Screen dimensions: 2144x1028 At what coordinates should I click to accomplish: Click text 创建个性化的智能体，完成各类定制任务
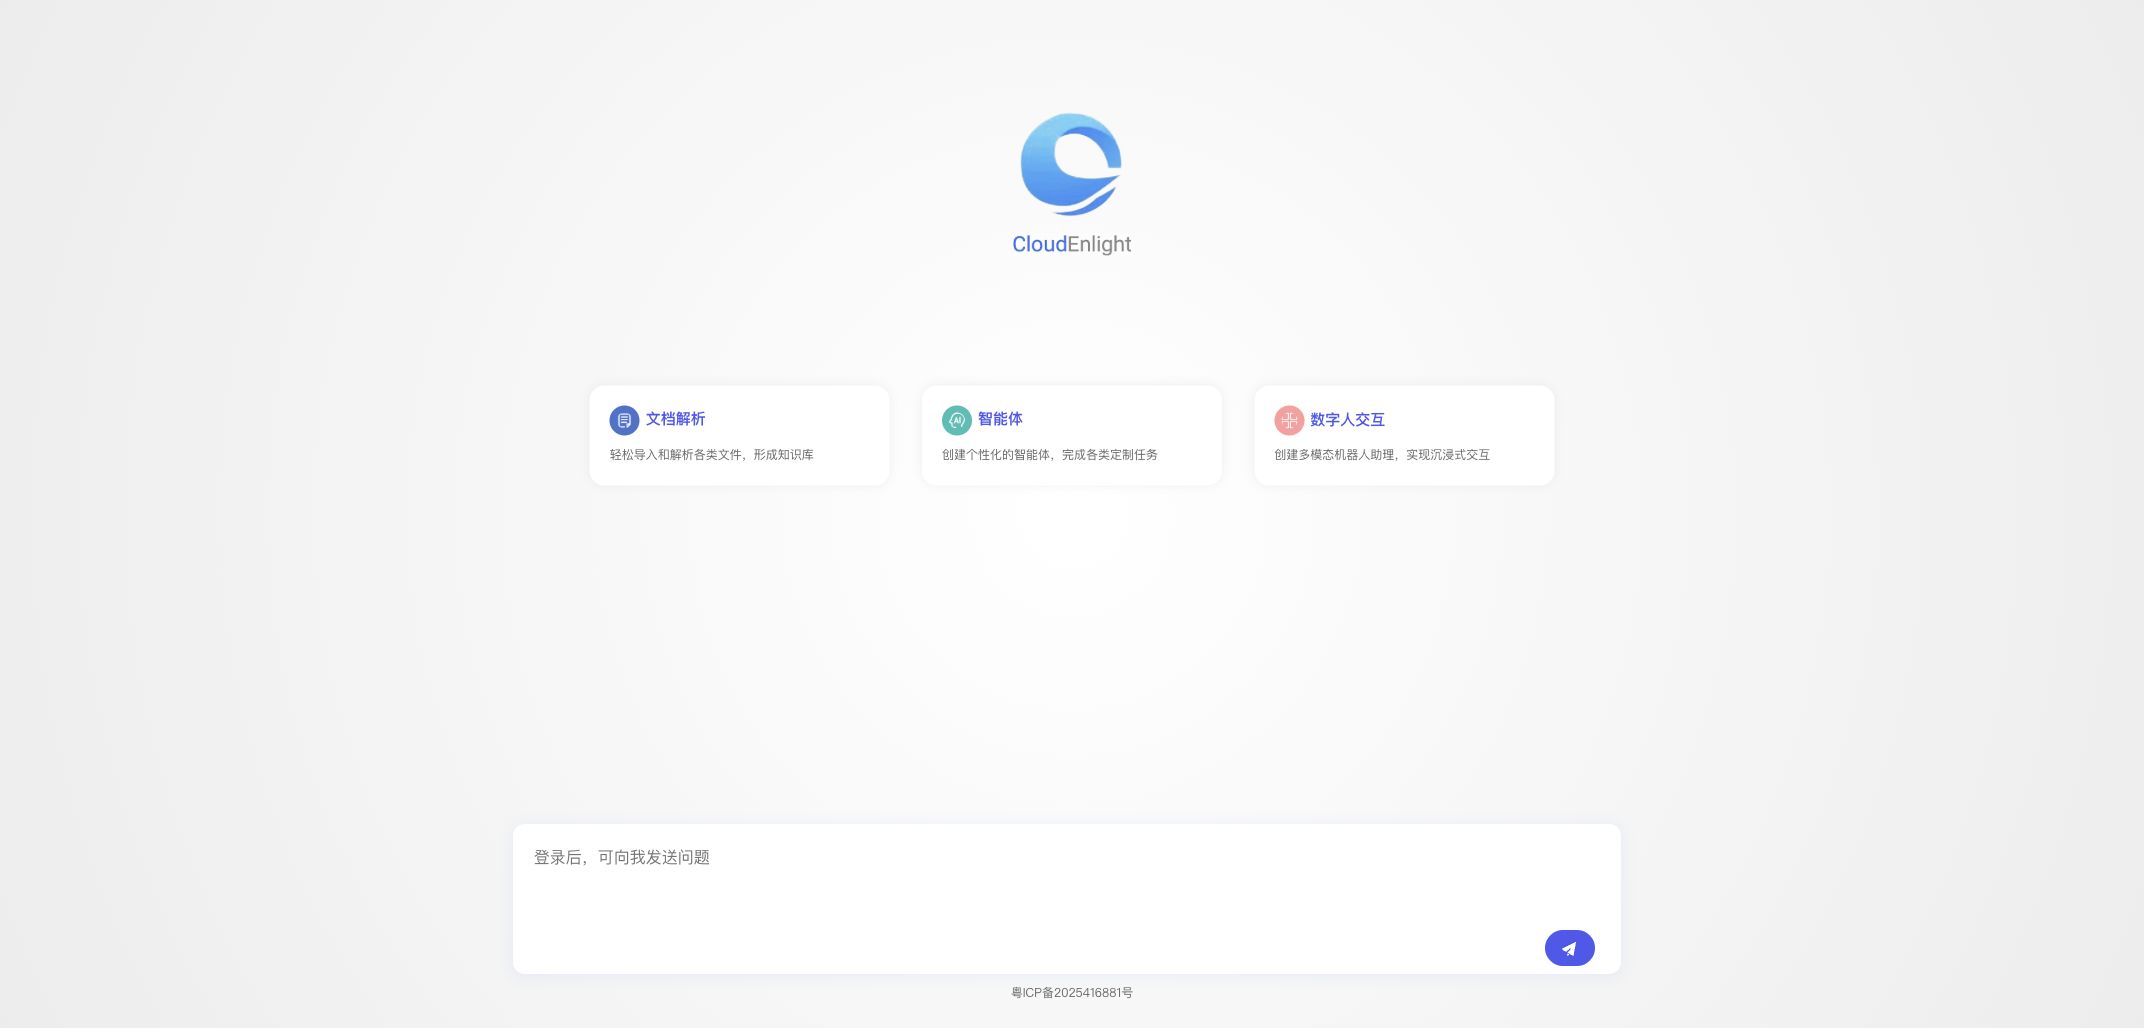point(1049,455)
